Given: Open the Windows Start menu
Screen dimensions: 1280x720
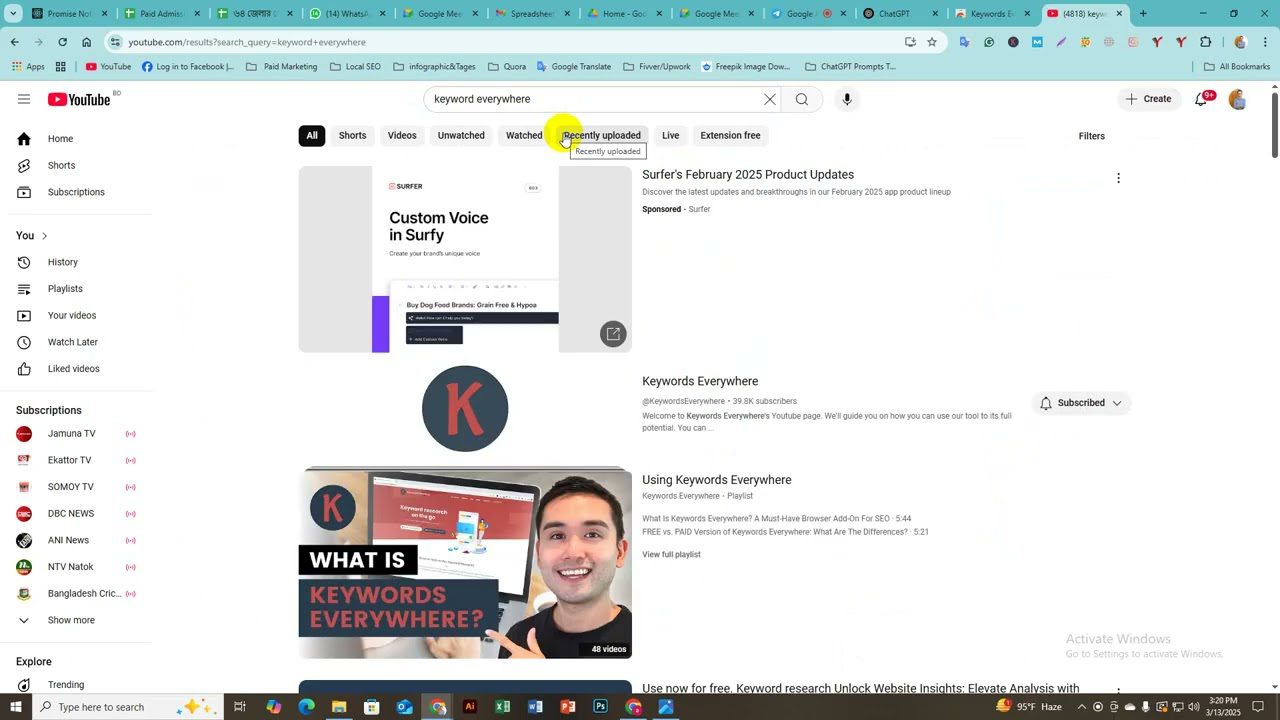Looking at the screenshot, I should (15, 707).
